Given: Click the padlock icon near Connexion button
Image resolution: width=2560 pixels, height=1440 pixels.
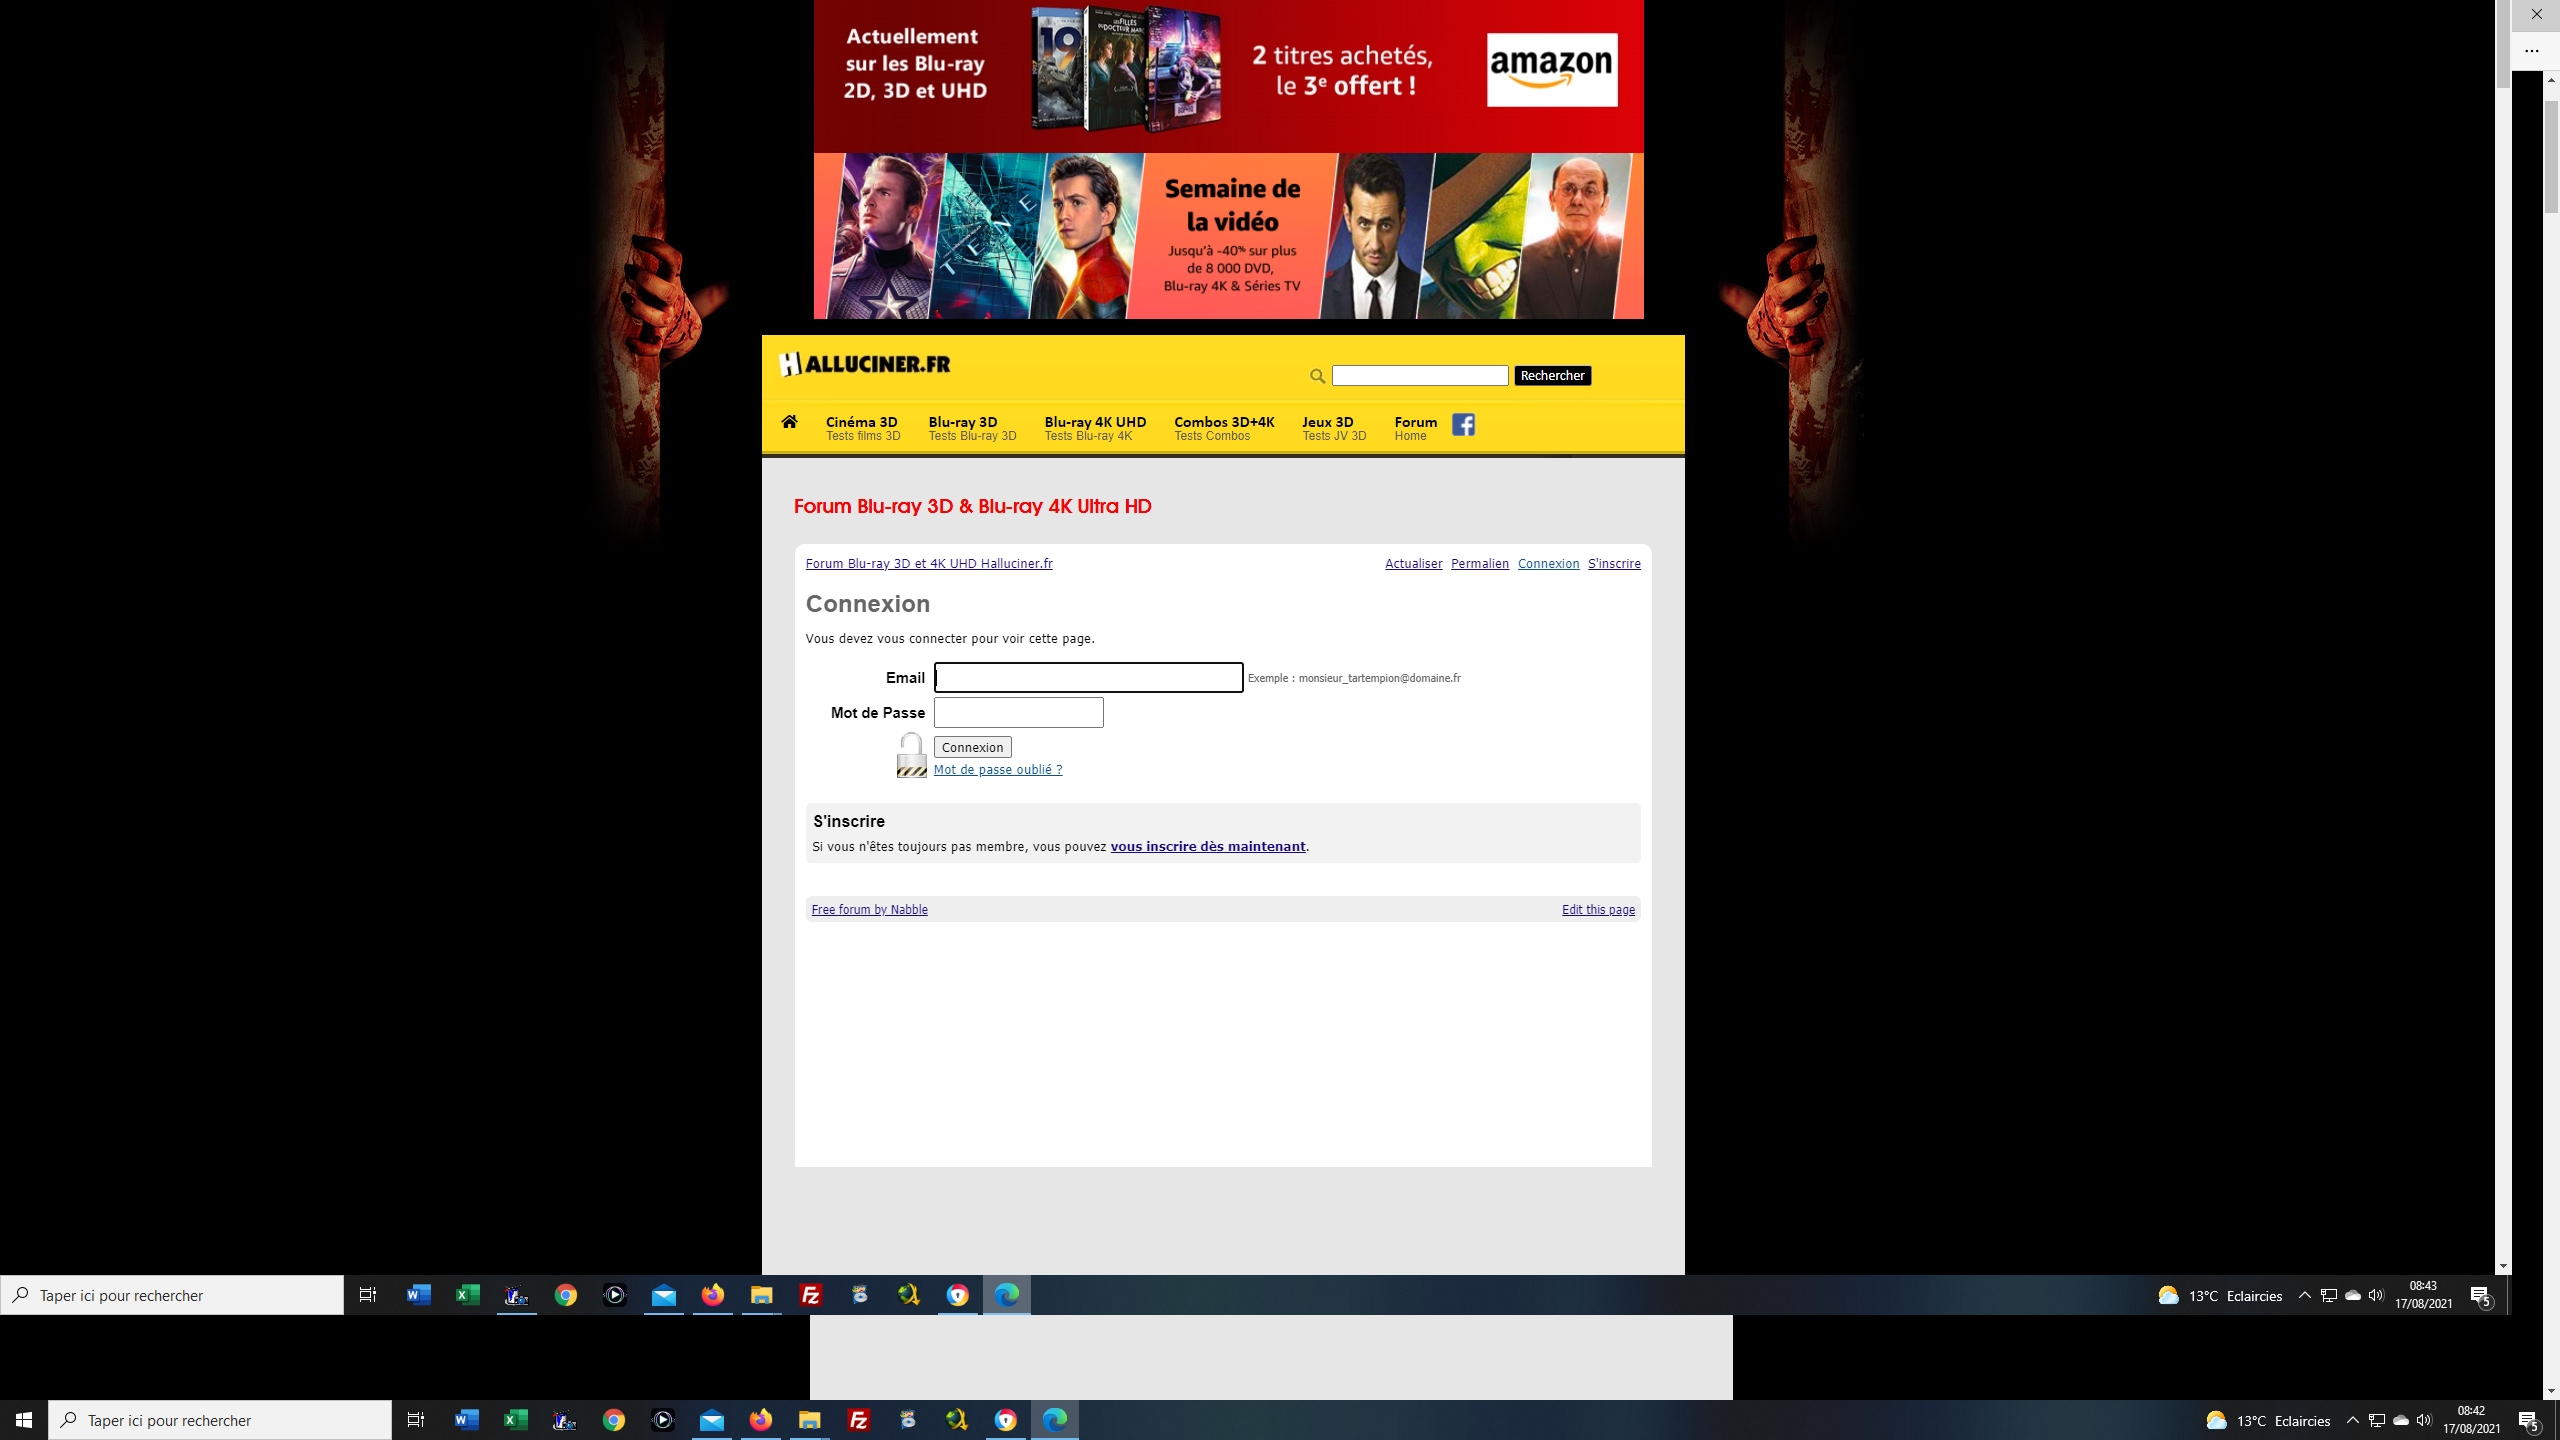Looking at the screenshot, I should (x=911, y=755).
